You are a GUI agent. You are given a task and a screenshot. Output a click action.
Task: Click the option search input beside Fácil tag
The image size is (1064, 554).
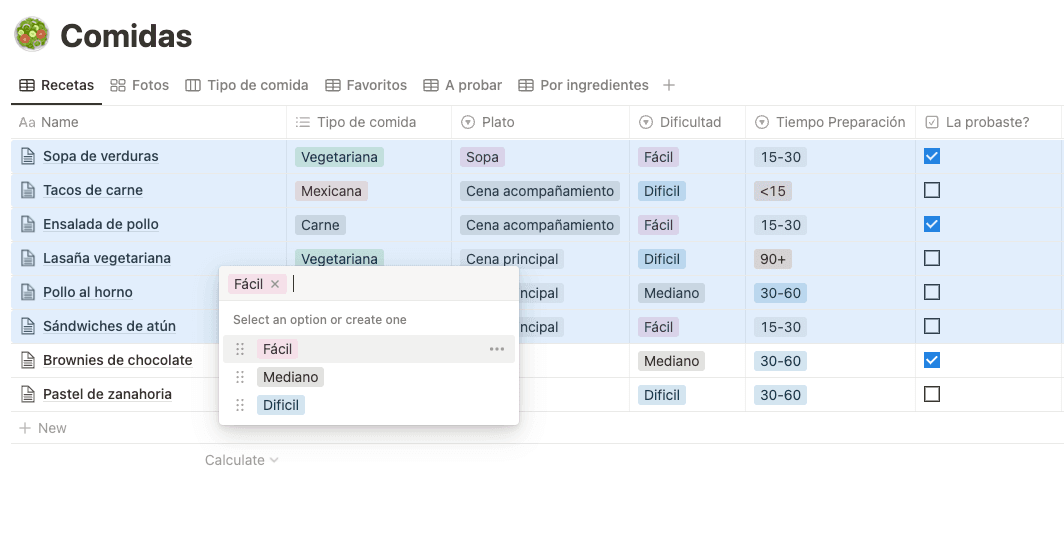[x=400, y=284]
